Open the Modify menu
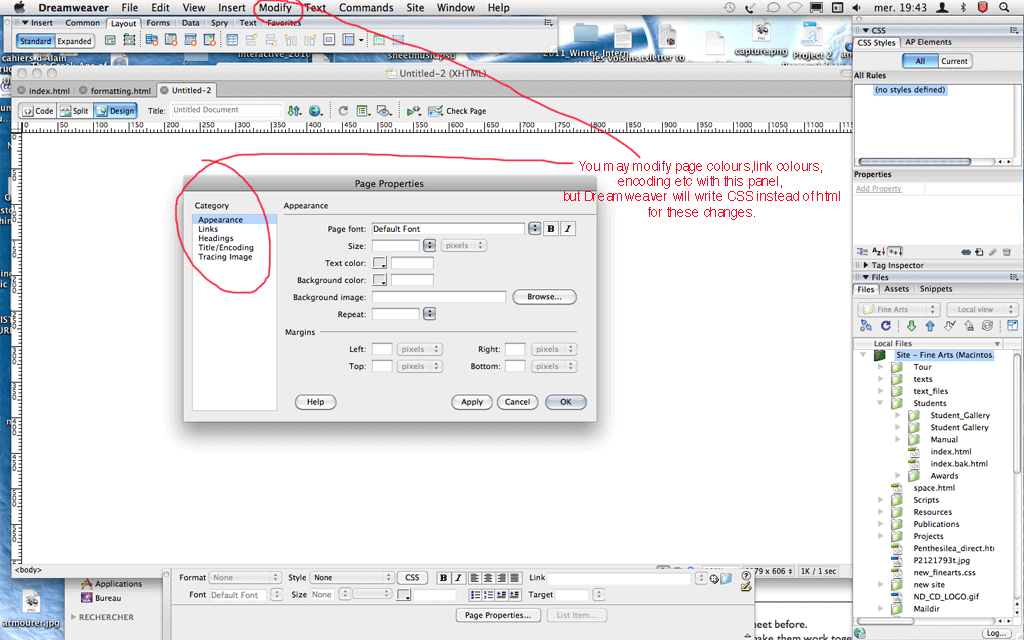 pos(275,8)
